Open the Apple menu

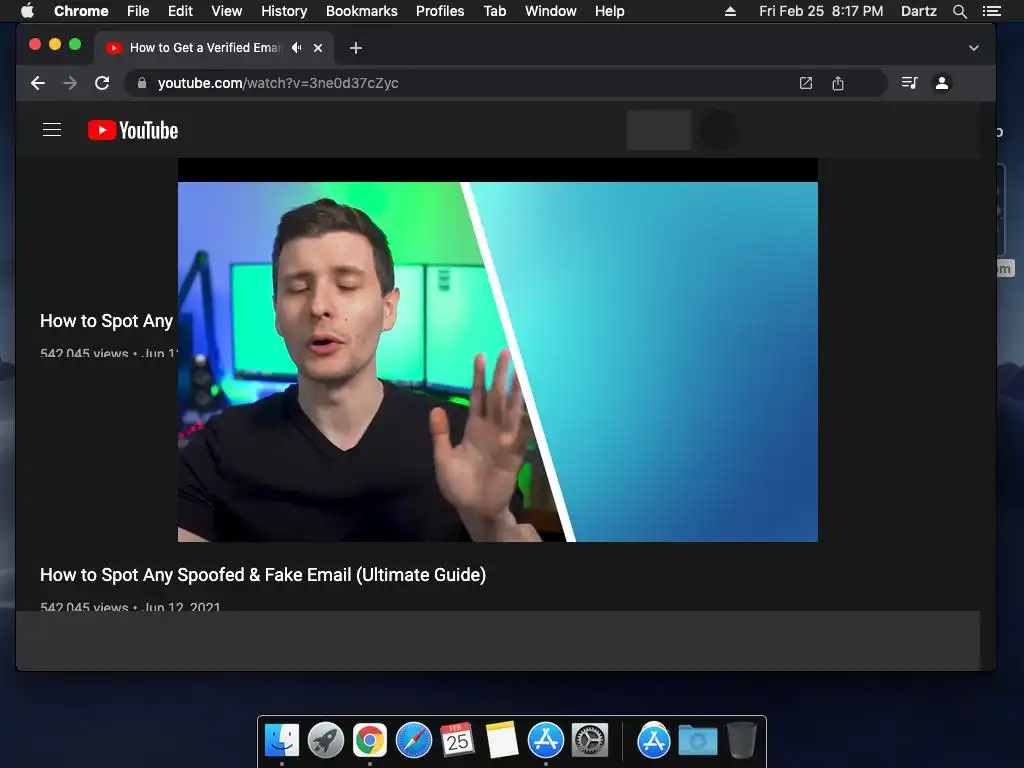point(27,11)
